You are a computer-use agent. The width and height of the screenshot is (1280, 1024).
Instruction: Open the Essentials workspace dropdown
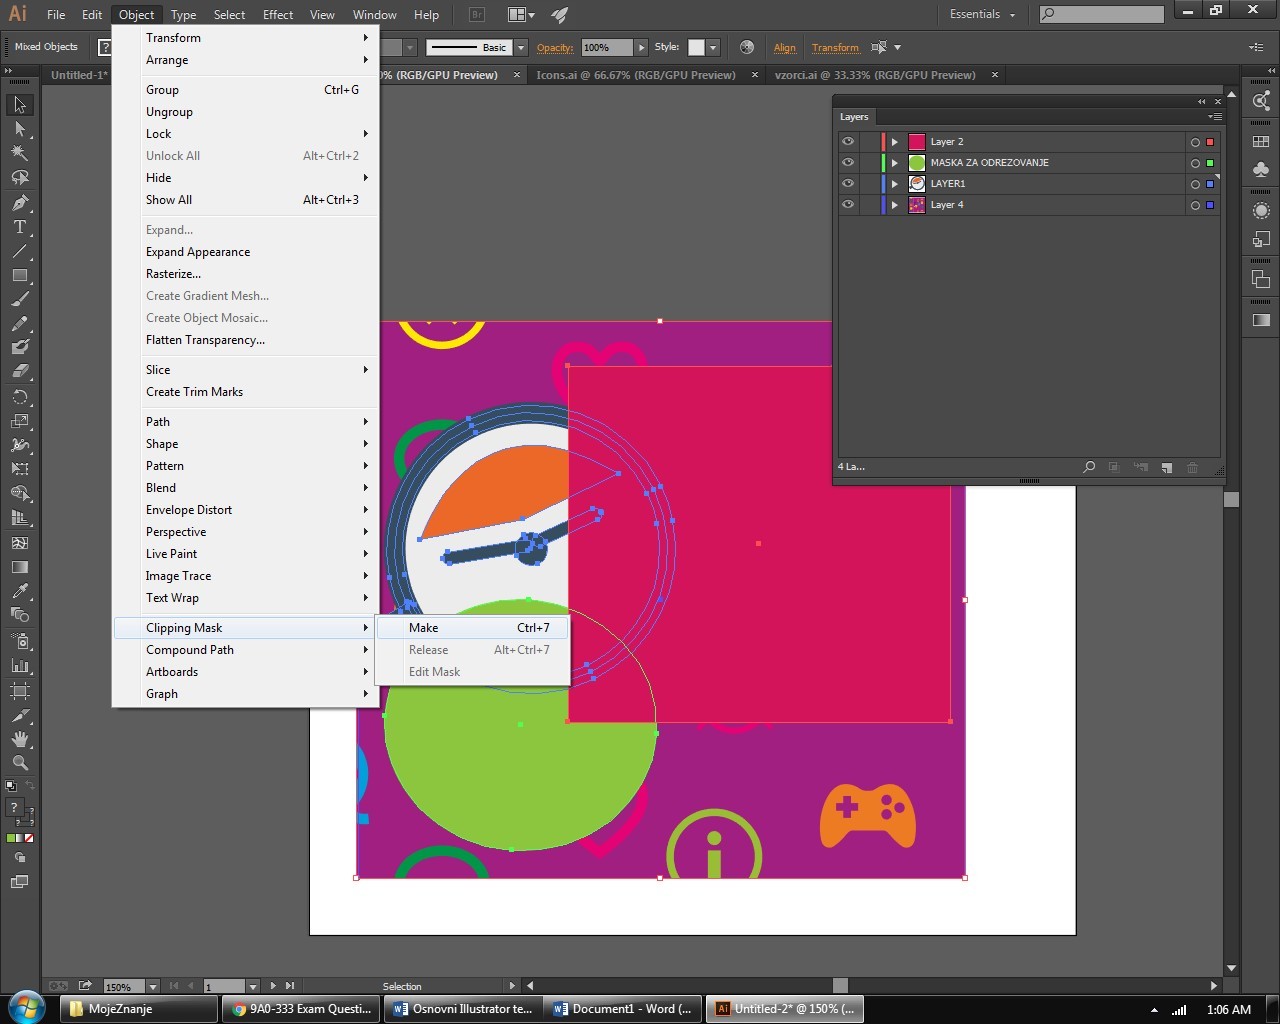pyautogui.click(x=981, y=15)
